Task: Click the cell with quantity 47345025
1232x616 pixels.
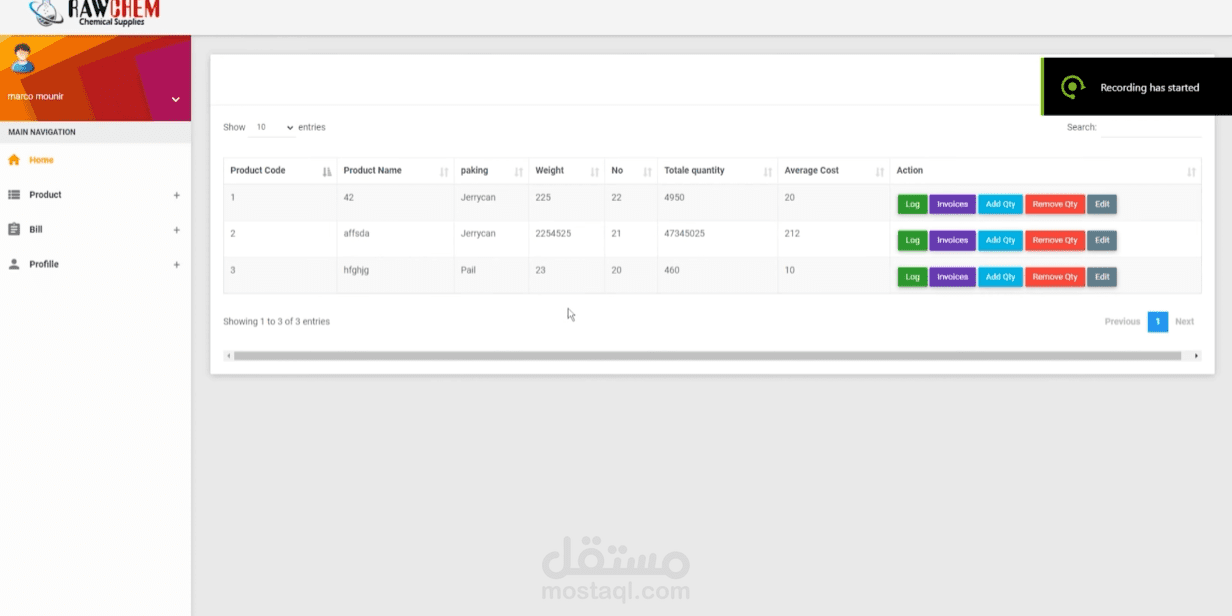Action: 717,240
